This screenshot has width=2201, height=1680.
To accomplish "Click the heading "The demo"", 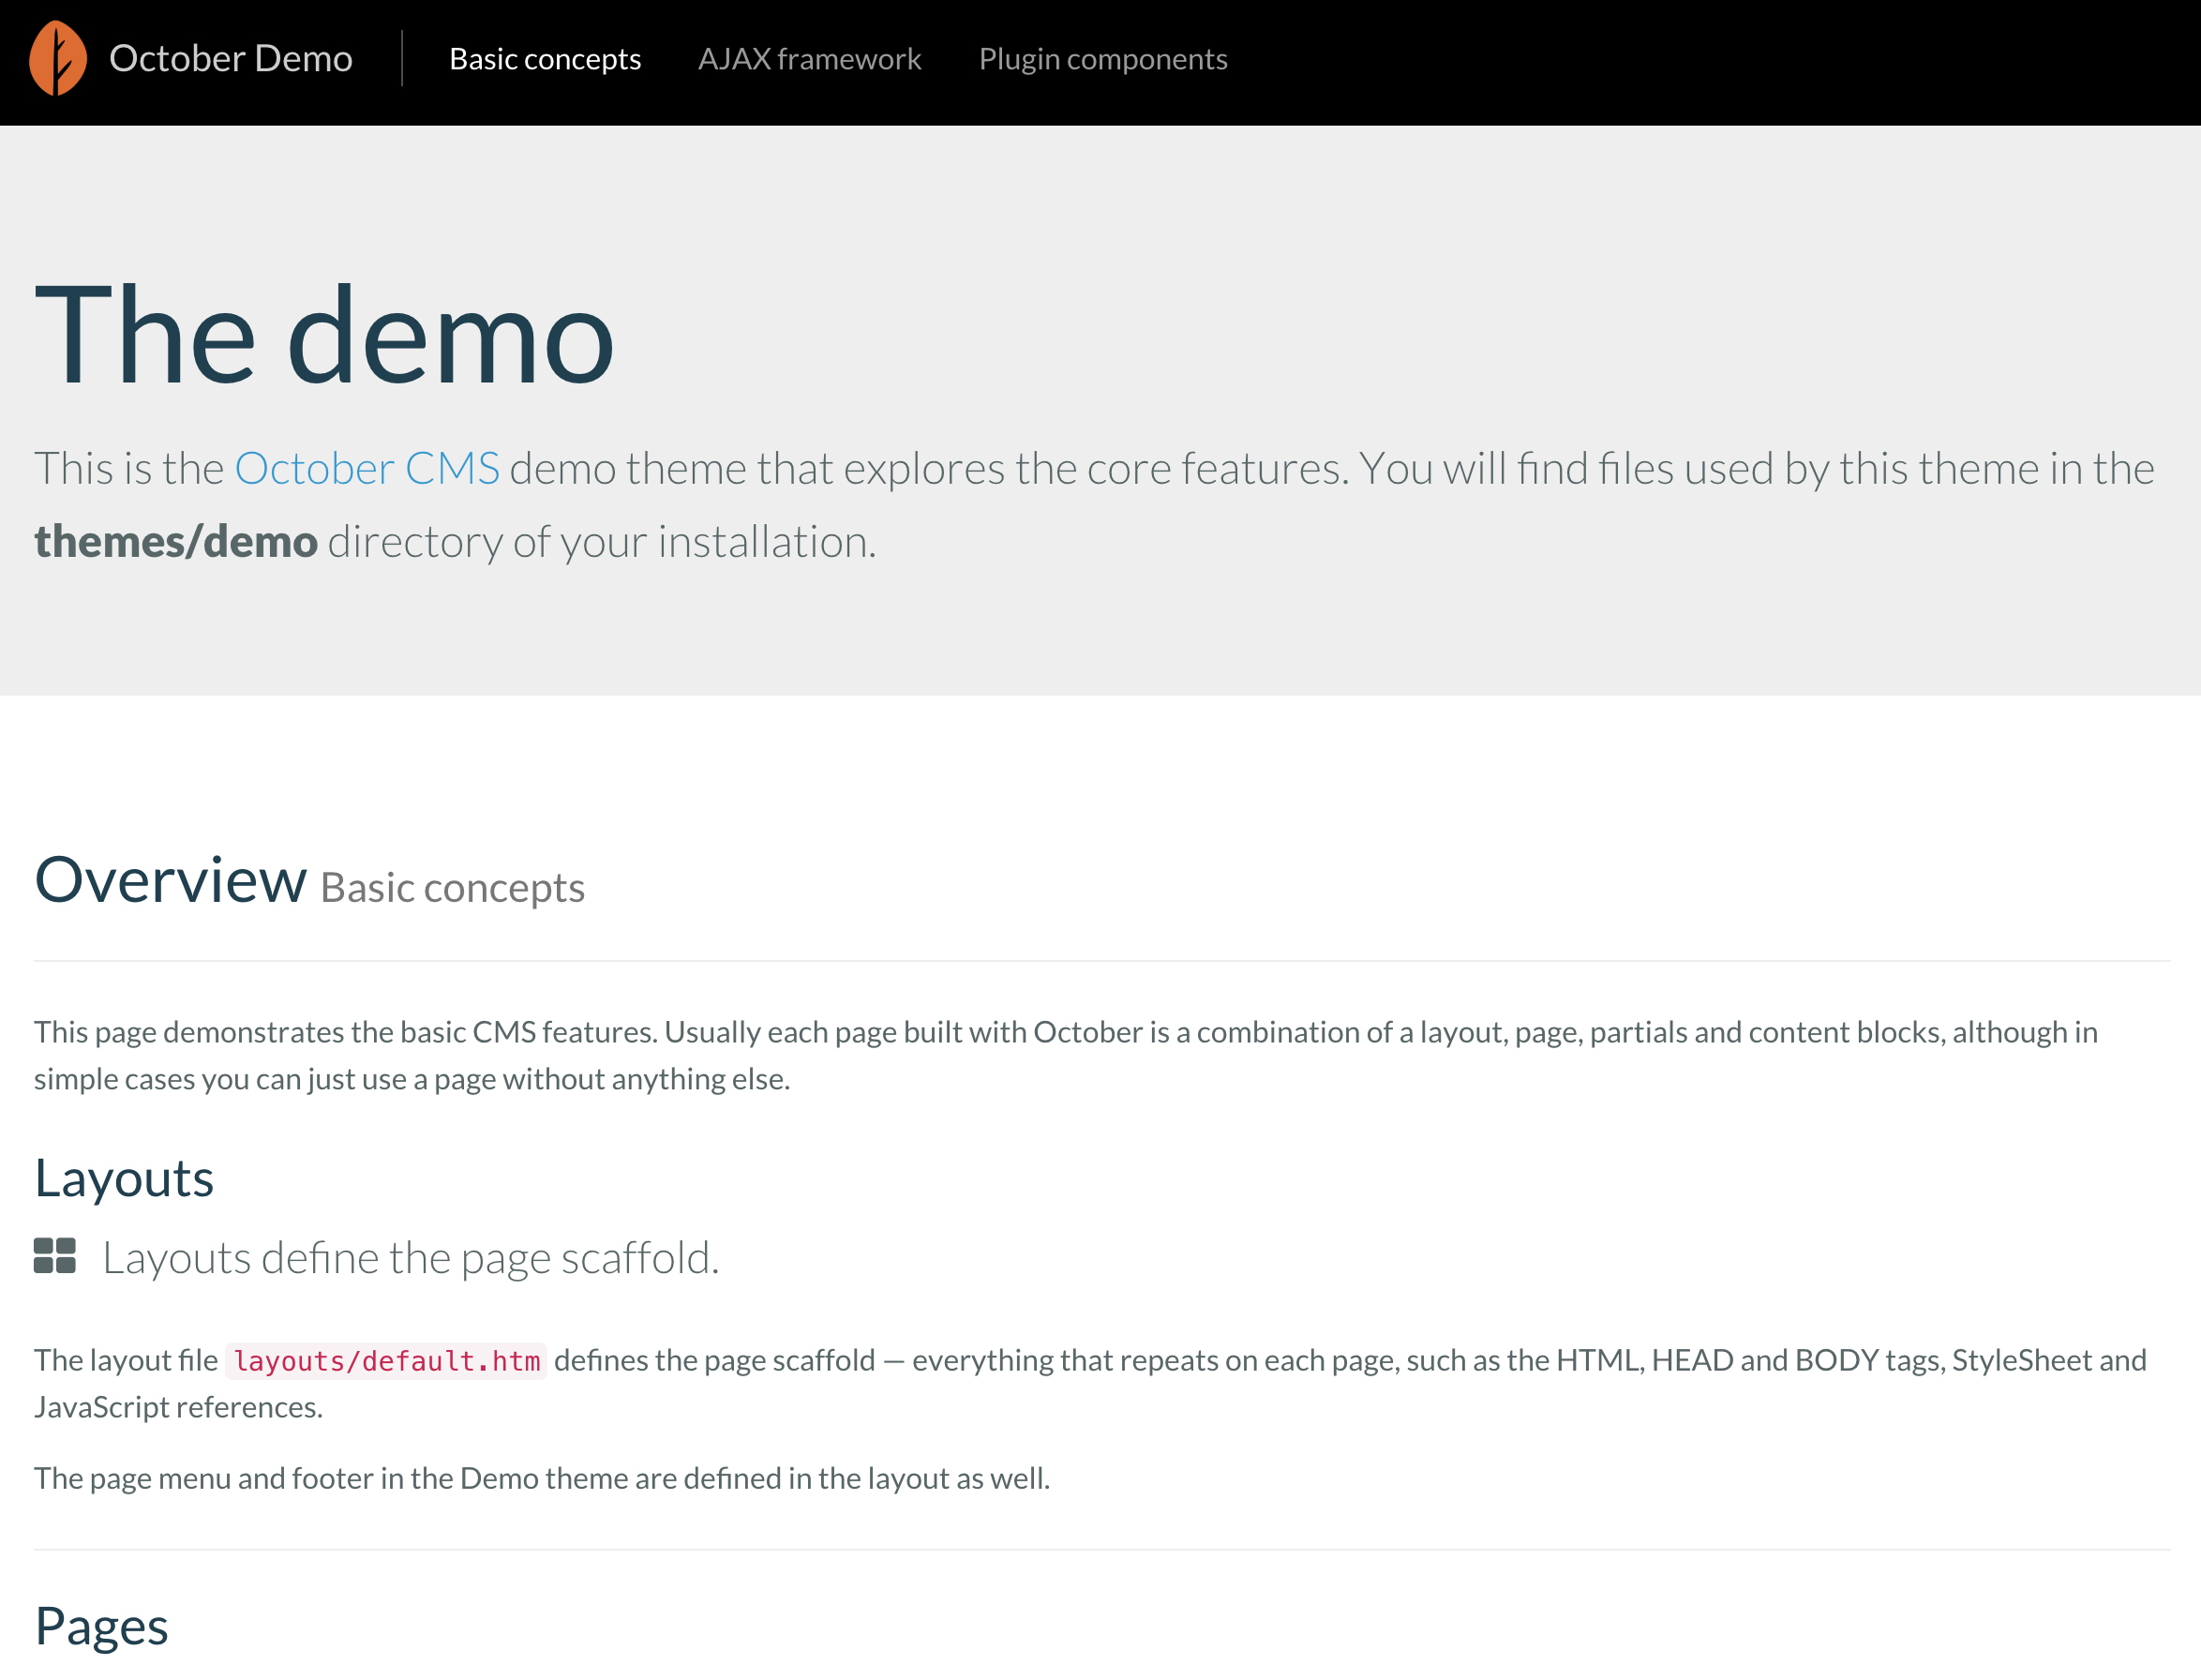I will (324, 334).
